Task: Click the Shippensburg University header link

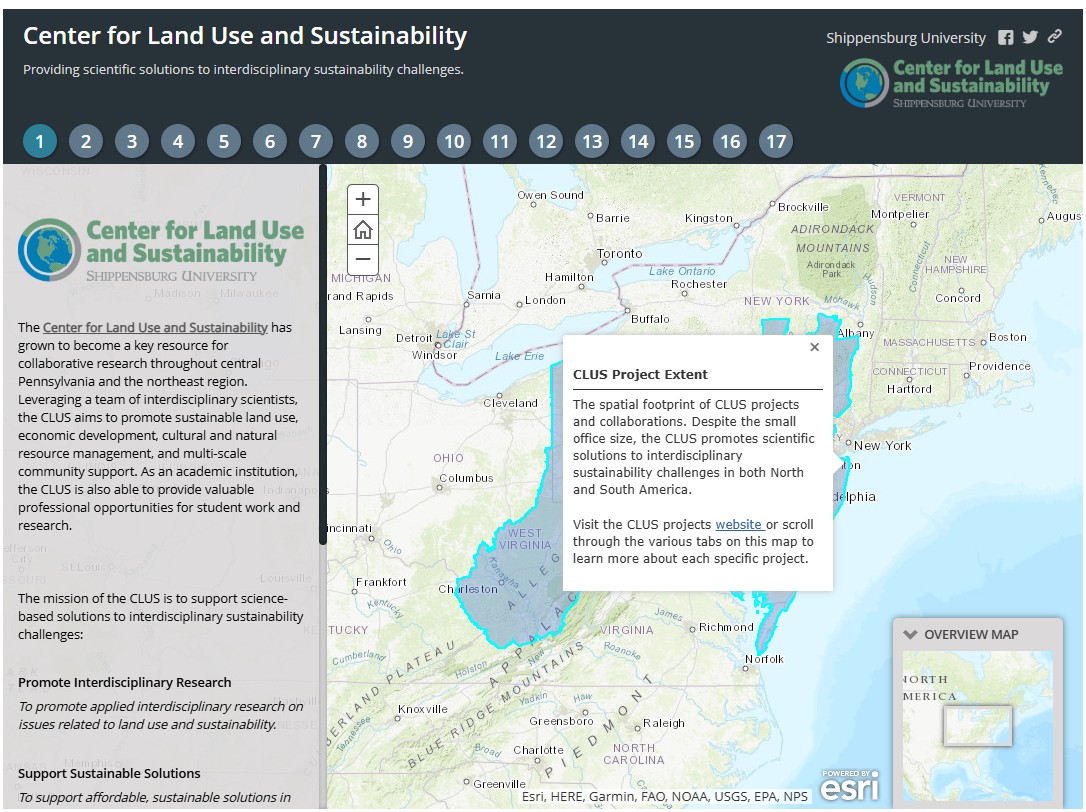Action: pos(905,38)
